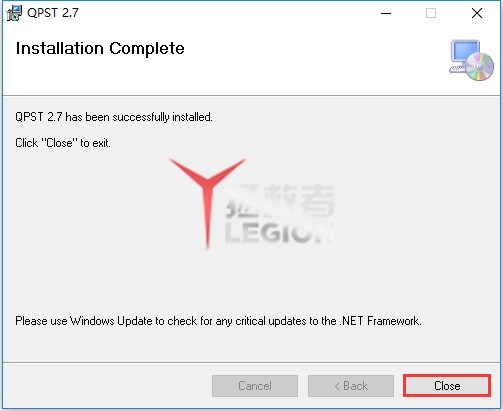Minimize the QPST 2.7 installer window
This screenshot has width=503, height=411.
[x=386, y=13]
